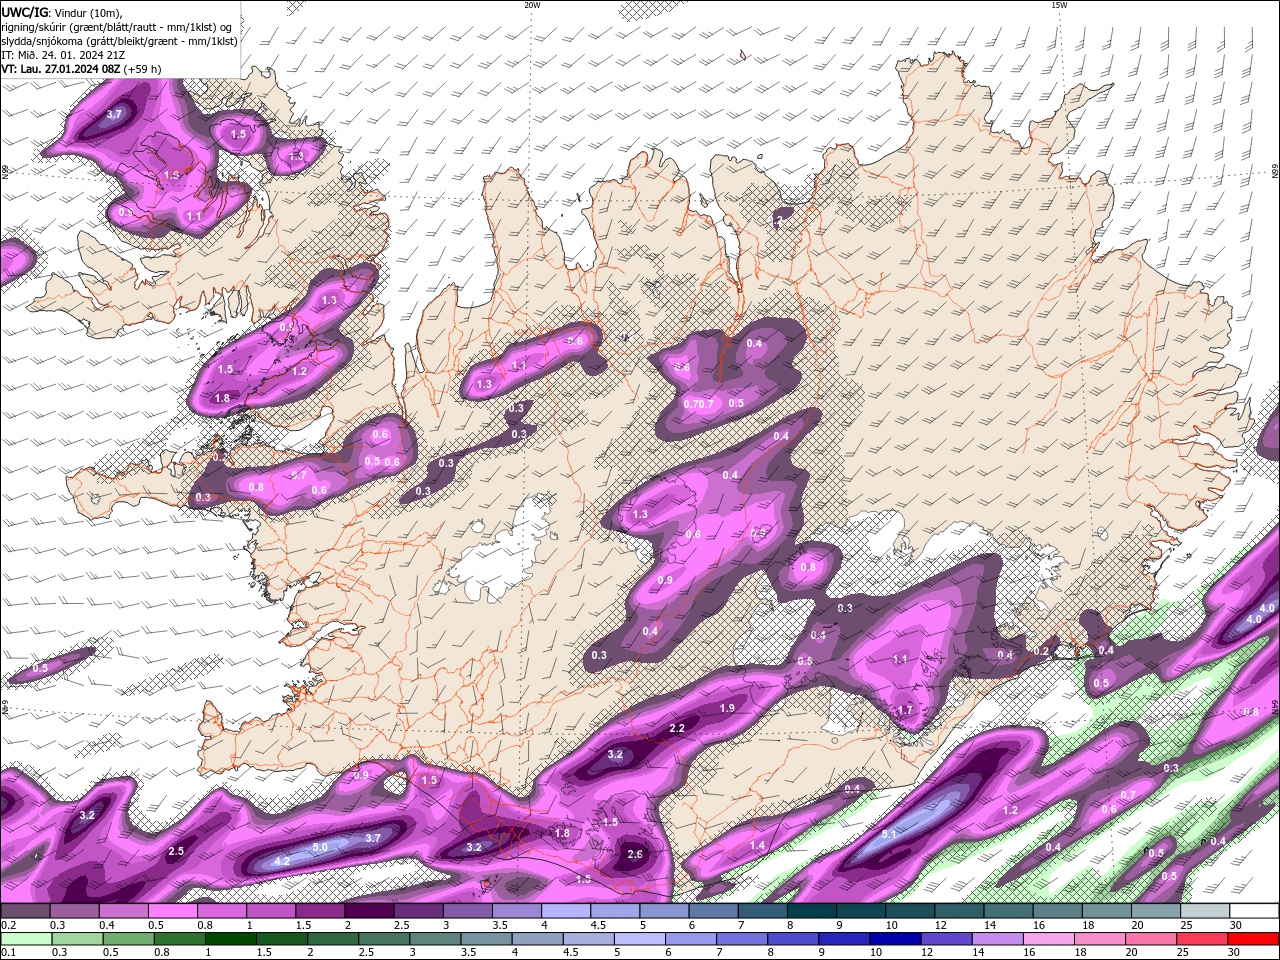This screenshot has height=960, width=1280.
Task: Click the crimson 25 swatch in lower legend row
Action: point(1202,939)
